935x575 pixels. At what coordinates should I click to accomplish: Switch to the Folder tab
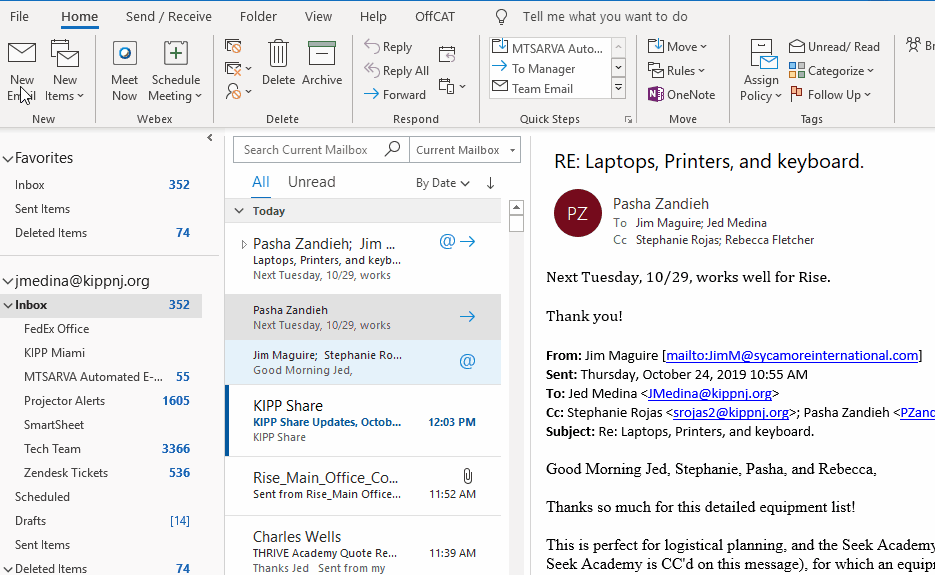(258, 17)
